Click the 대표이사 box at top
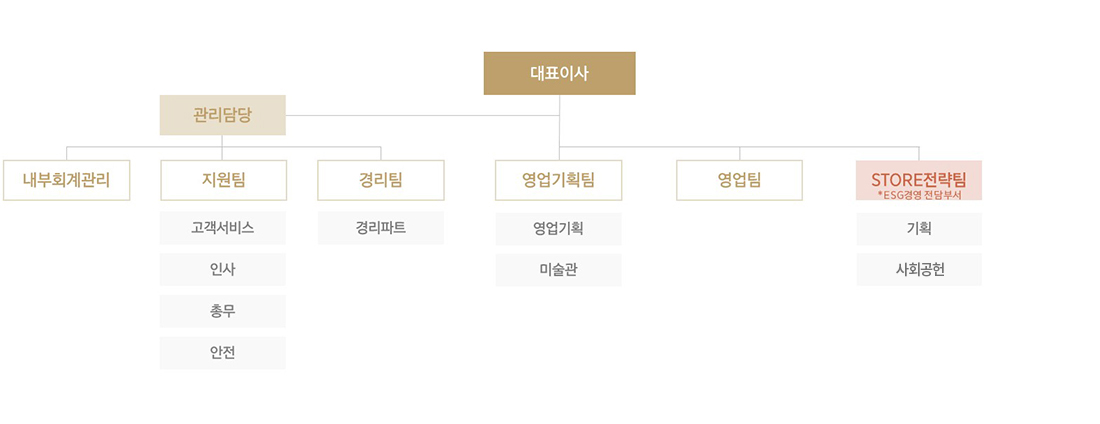 point(559,73)
